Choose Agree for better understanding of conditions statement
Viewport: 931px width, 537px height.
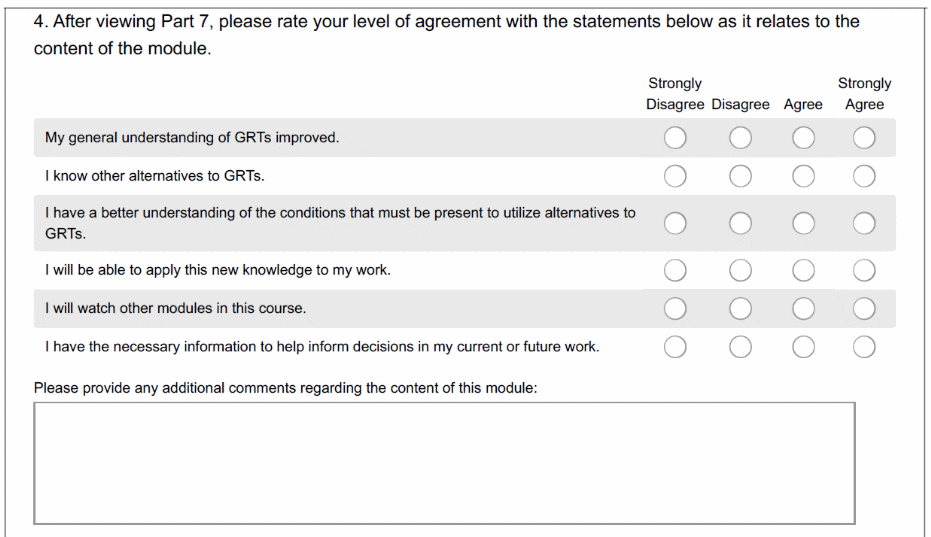(803, 223)
